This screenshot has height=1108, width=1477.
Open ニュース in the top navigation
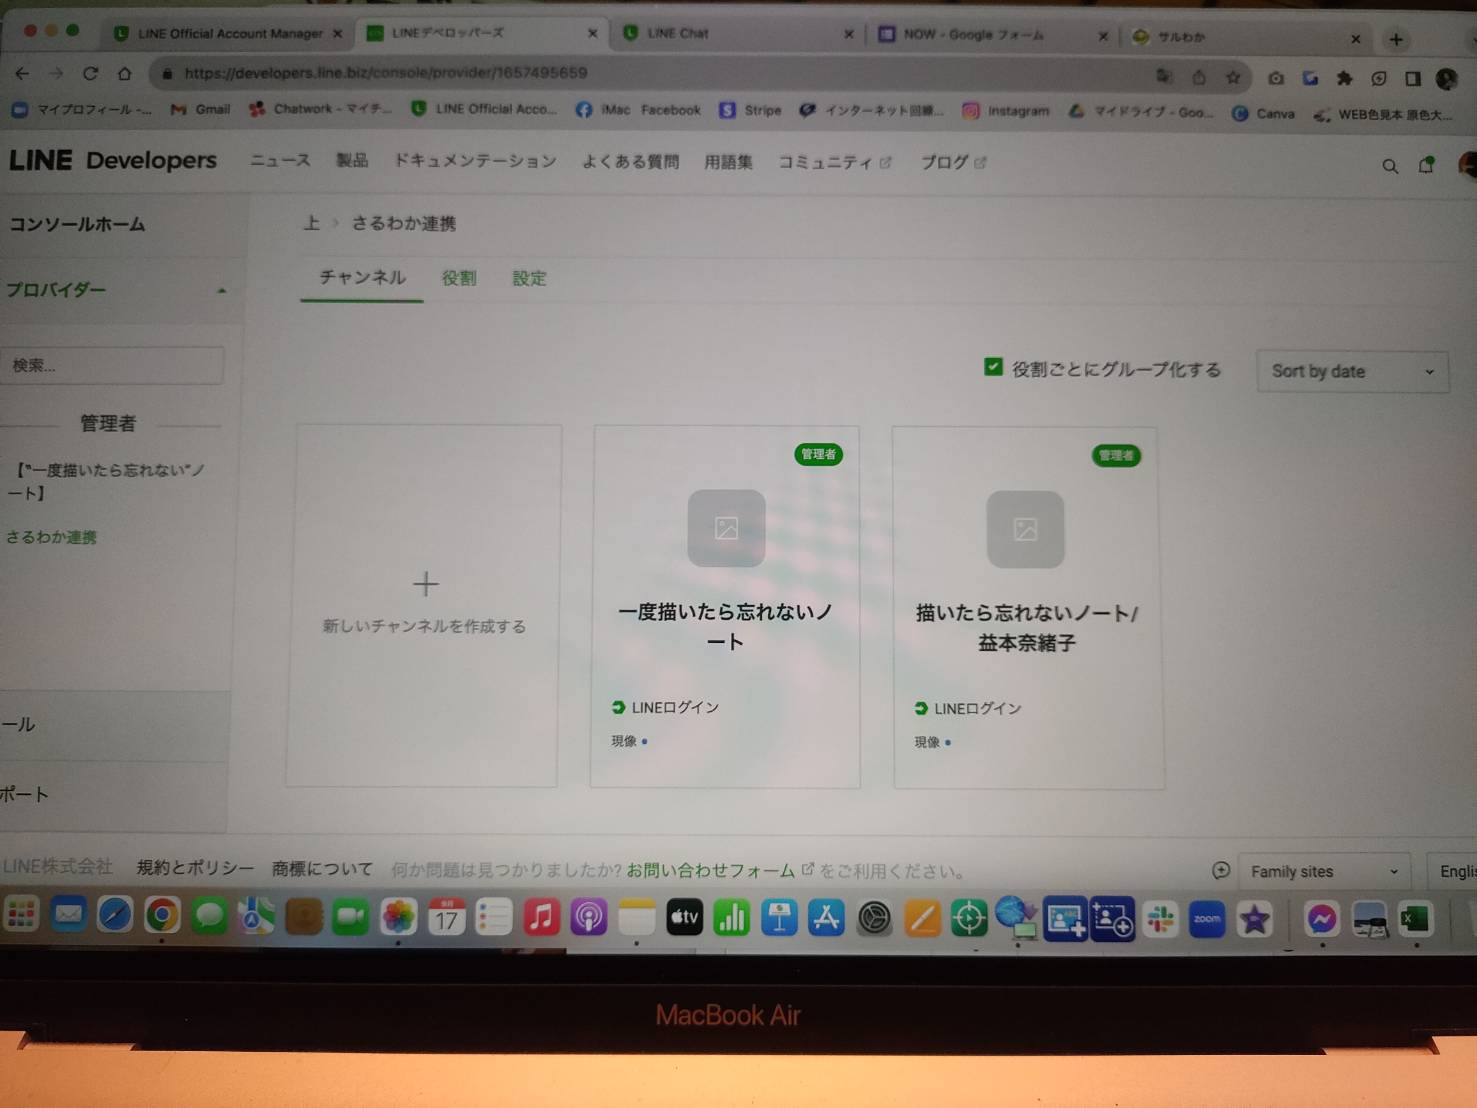(x=279, y=160)
